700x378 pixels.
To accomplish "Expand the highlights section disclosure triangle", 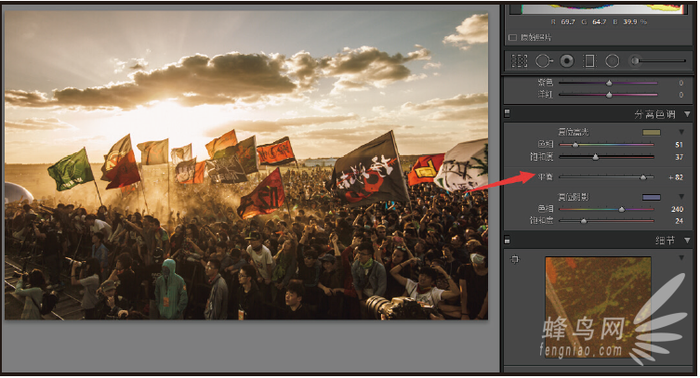I will point(681,132).
